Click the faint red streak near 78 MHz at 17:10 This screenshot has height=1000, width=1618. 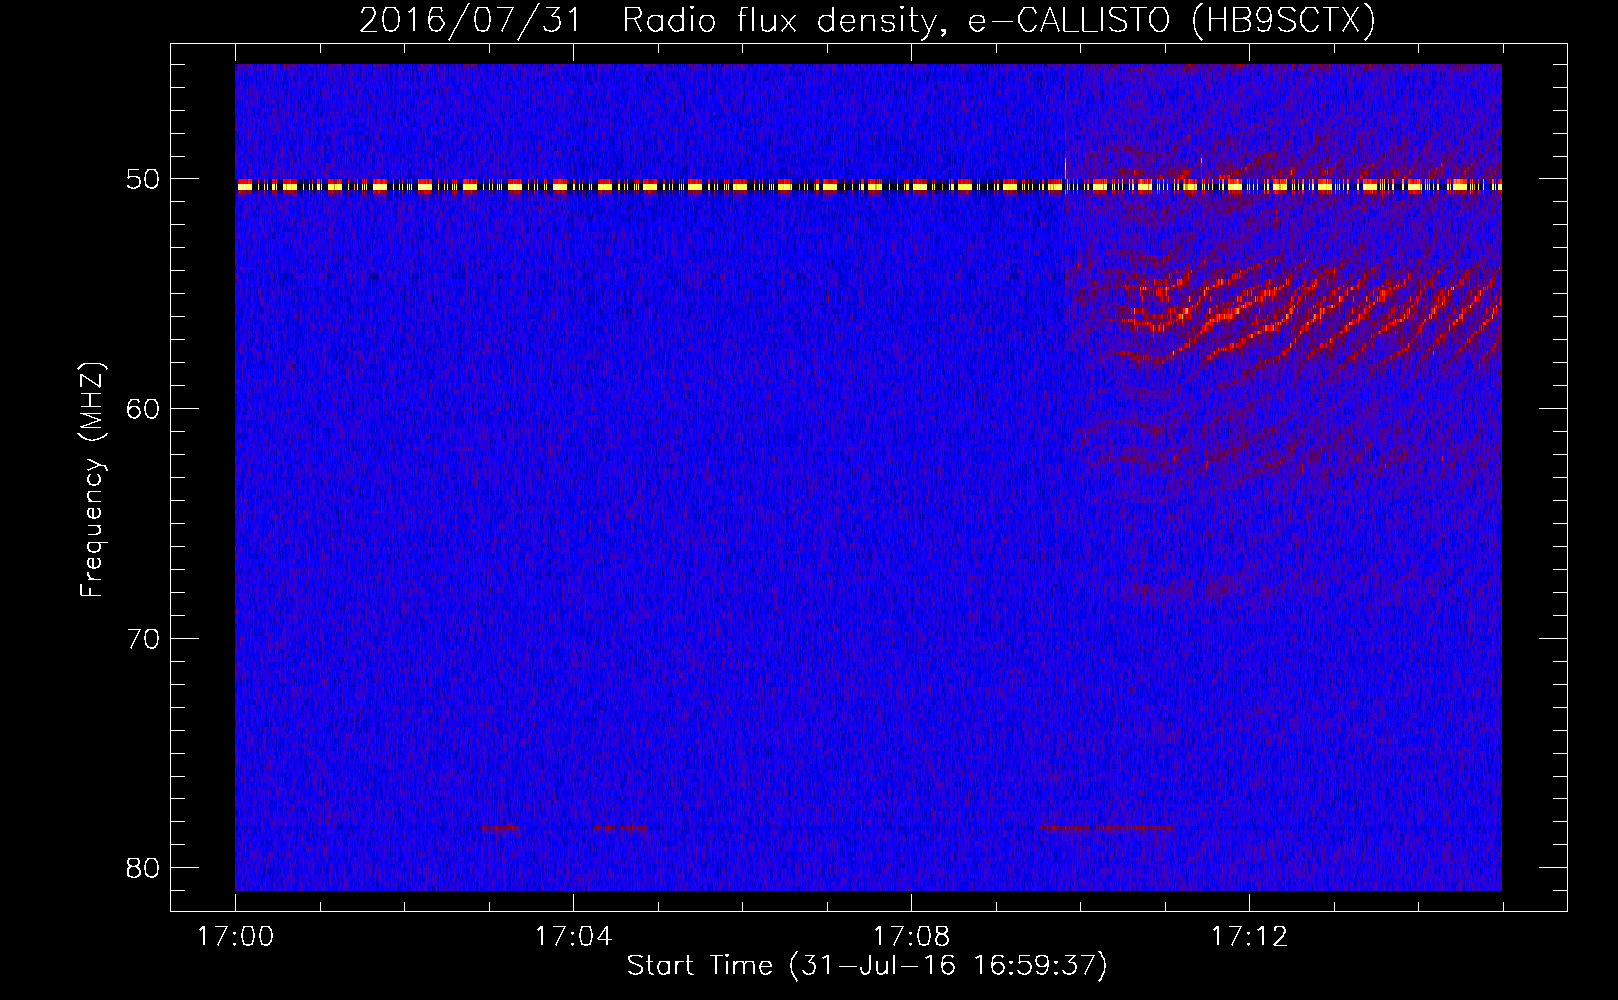(x=1106, y=828)
